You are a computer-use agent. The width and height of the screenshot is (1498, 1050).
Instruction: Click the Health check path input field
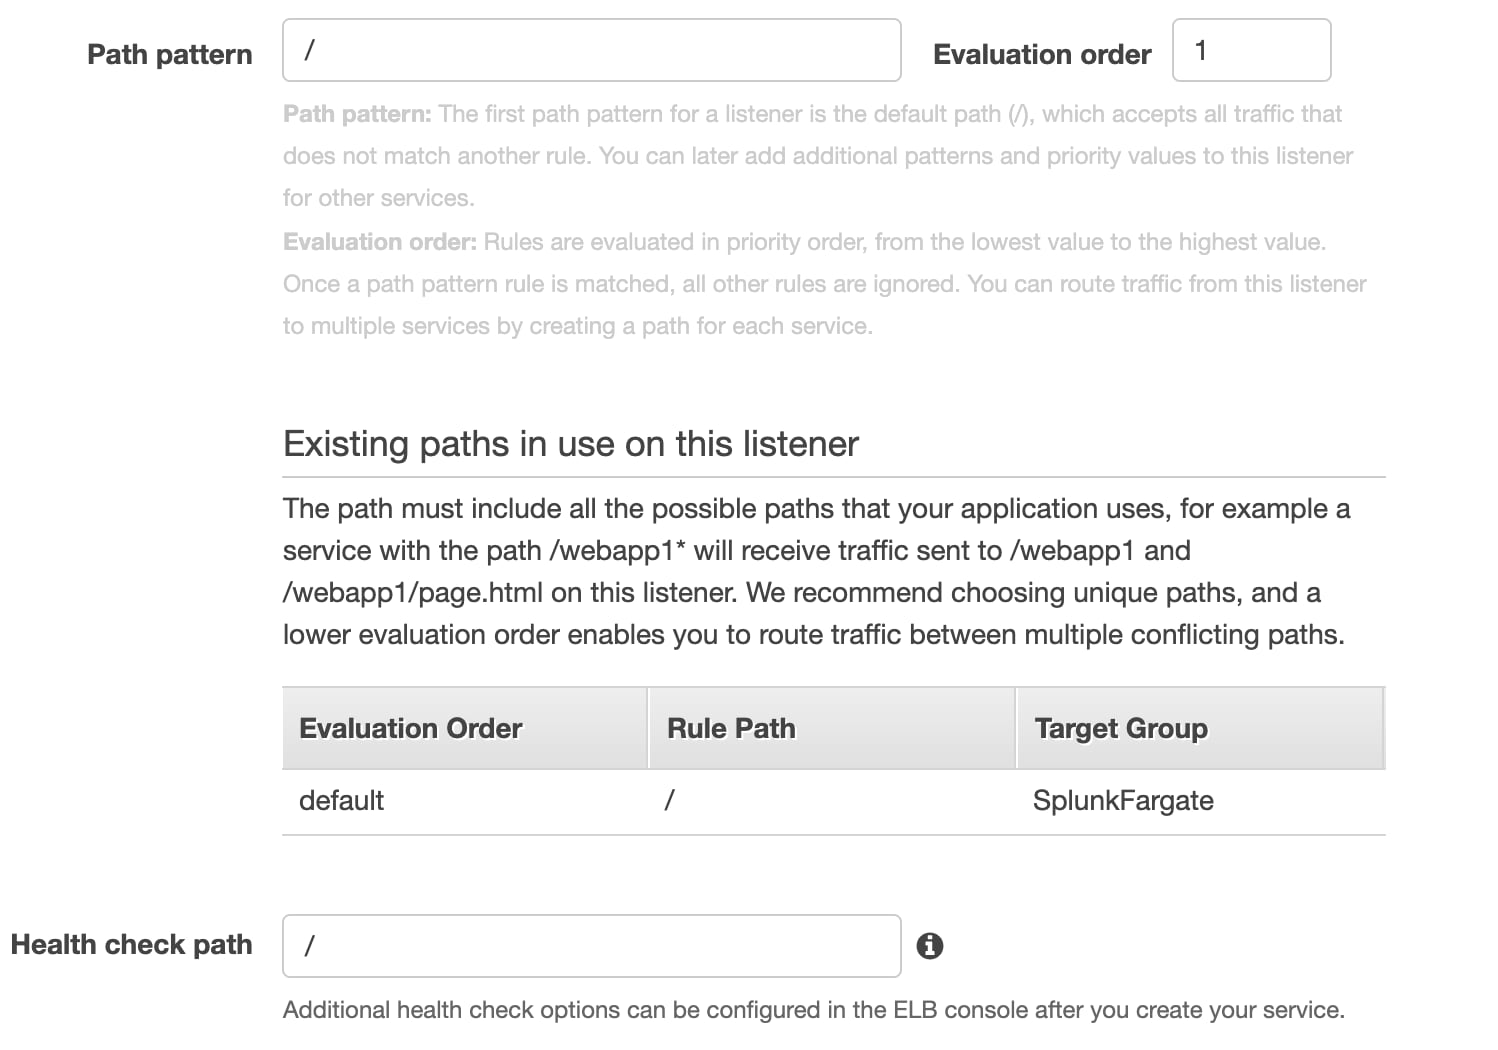pyautogui.click(x=592, y=945)
